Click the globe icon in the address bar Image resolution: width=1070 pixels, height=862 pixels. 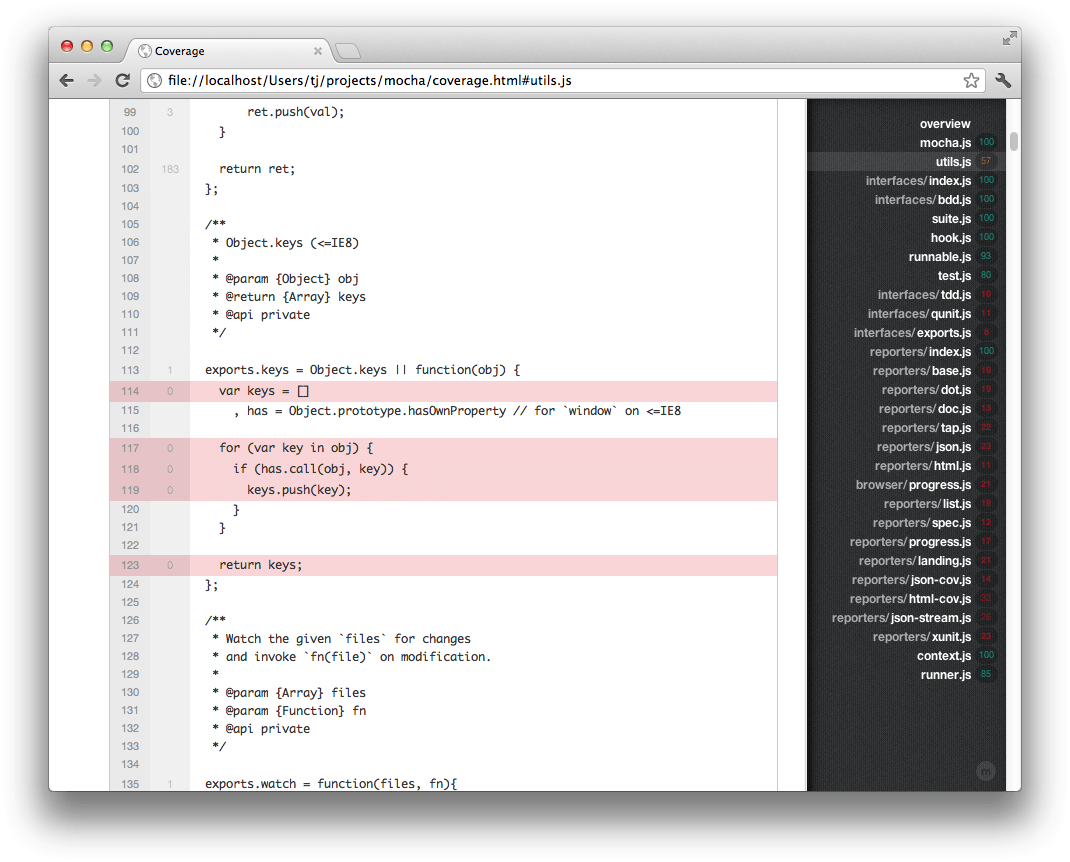155,81
